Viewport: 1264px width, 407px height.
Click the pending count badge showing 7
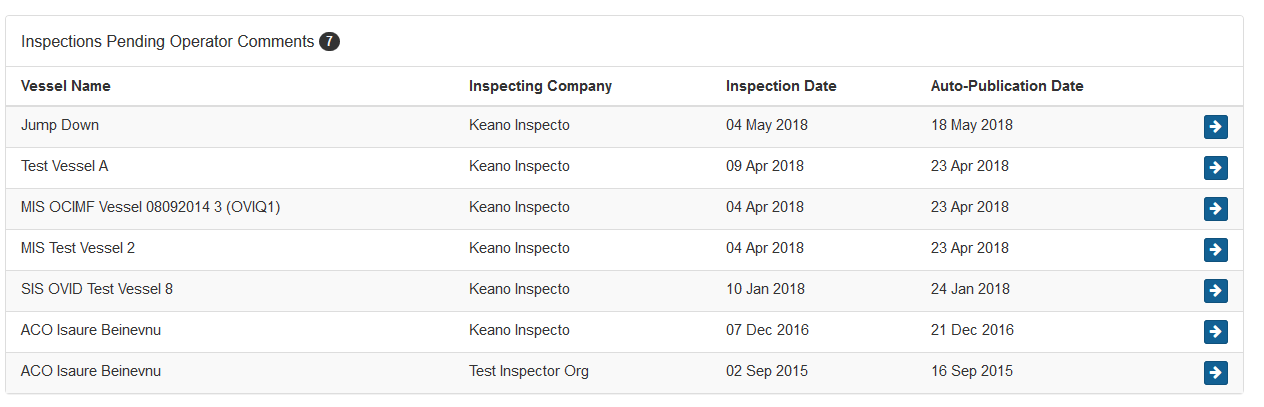[x=329, y=42]
